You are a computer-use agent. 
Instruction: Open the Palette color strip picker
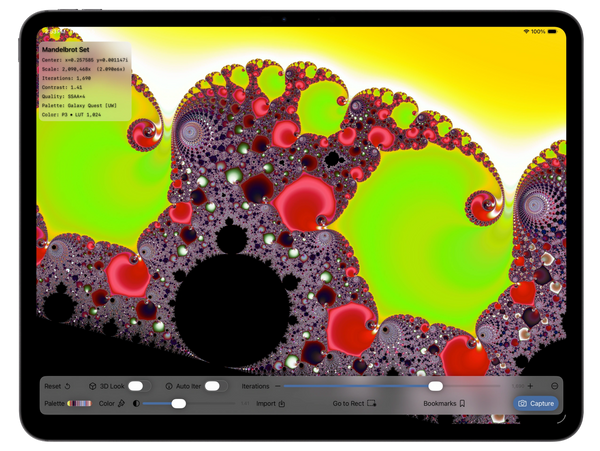79,403
